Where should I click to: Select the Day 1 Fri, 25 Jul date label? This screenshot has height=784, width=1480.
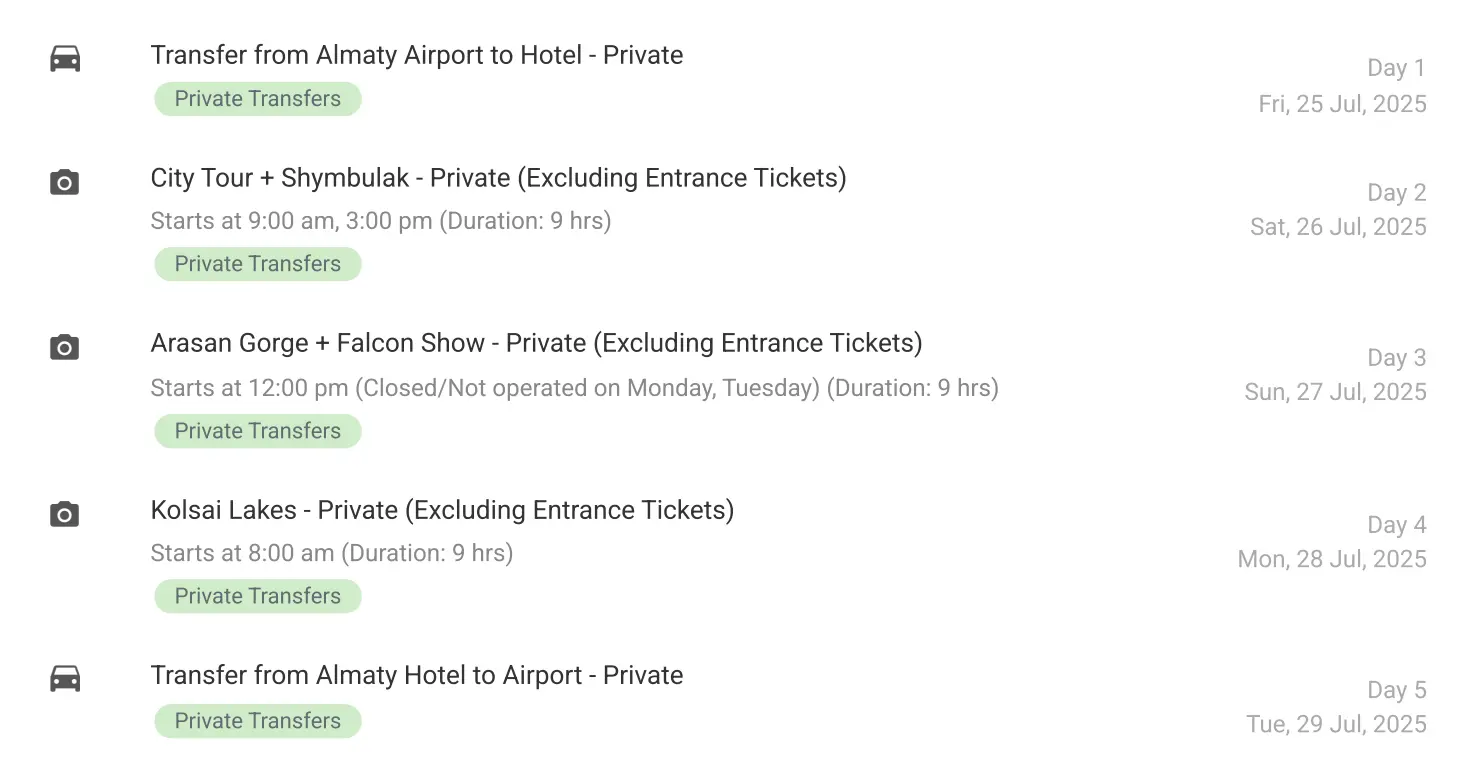click(x=1342, y=86)
